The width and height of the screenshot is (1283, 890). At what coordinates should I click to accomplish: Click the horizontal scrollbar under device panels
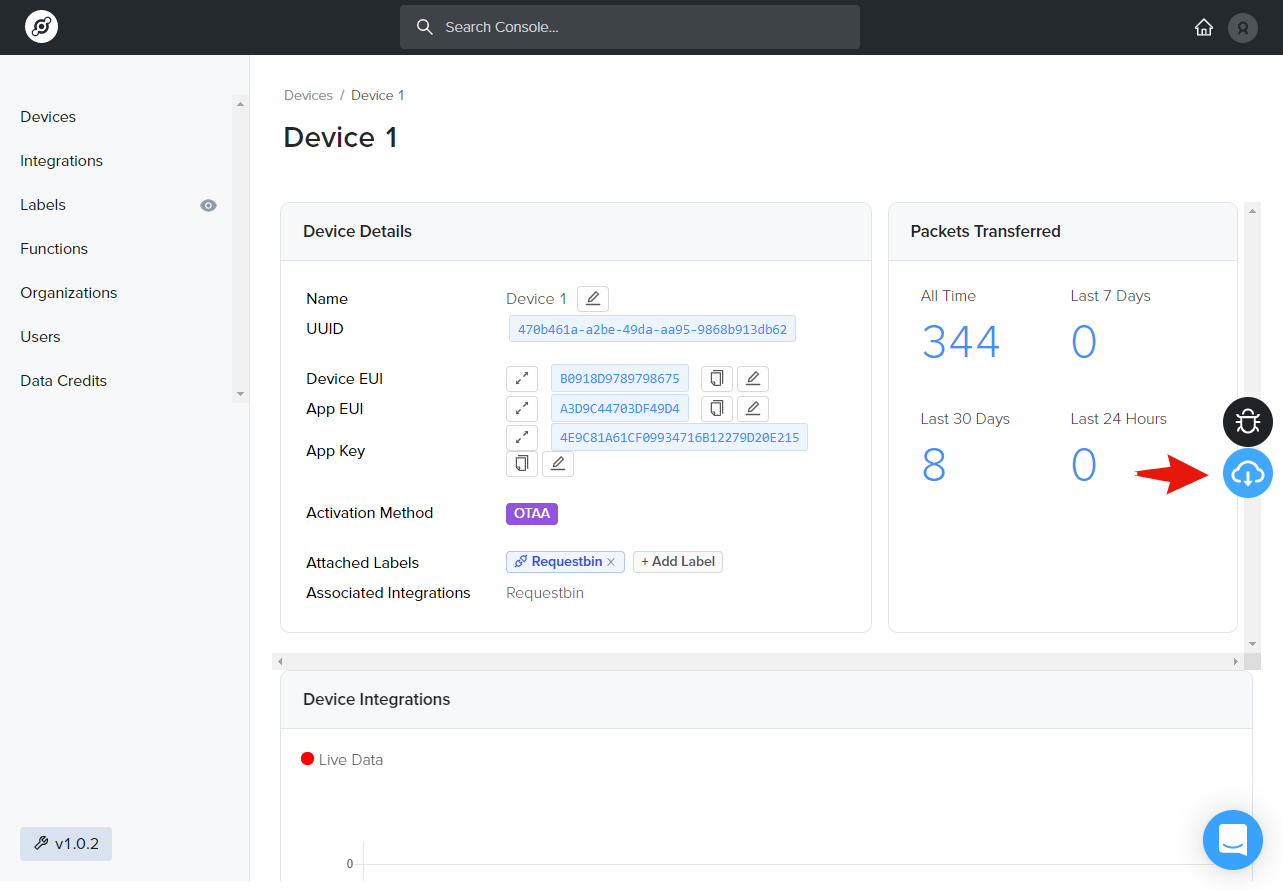tap(758, 662)
